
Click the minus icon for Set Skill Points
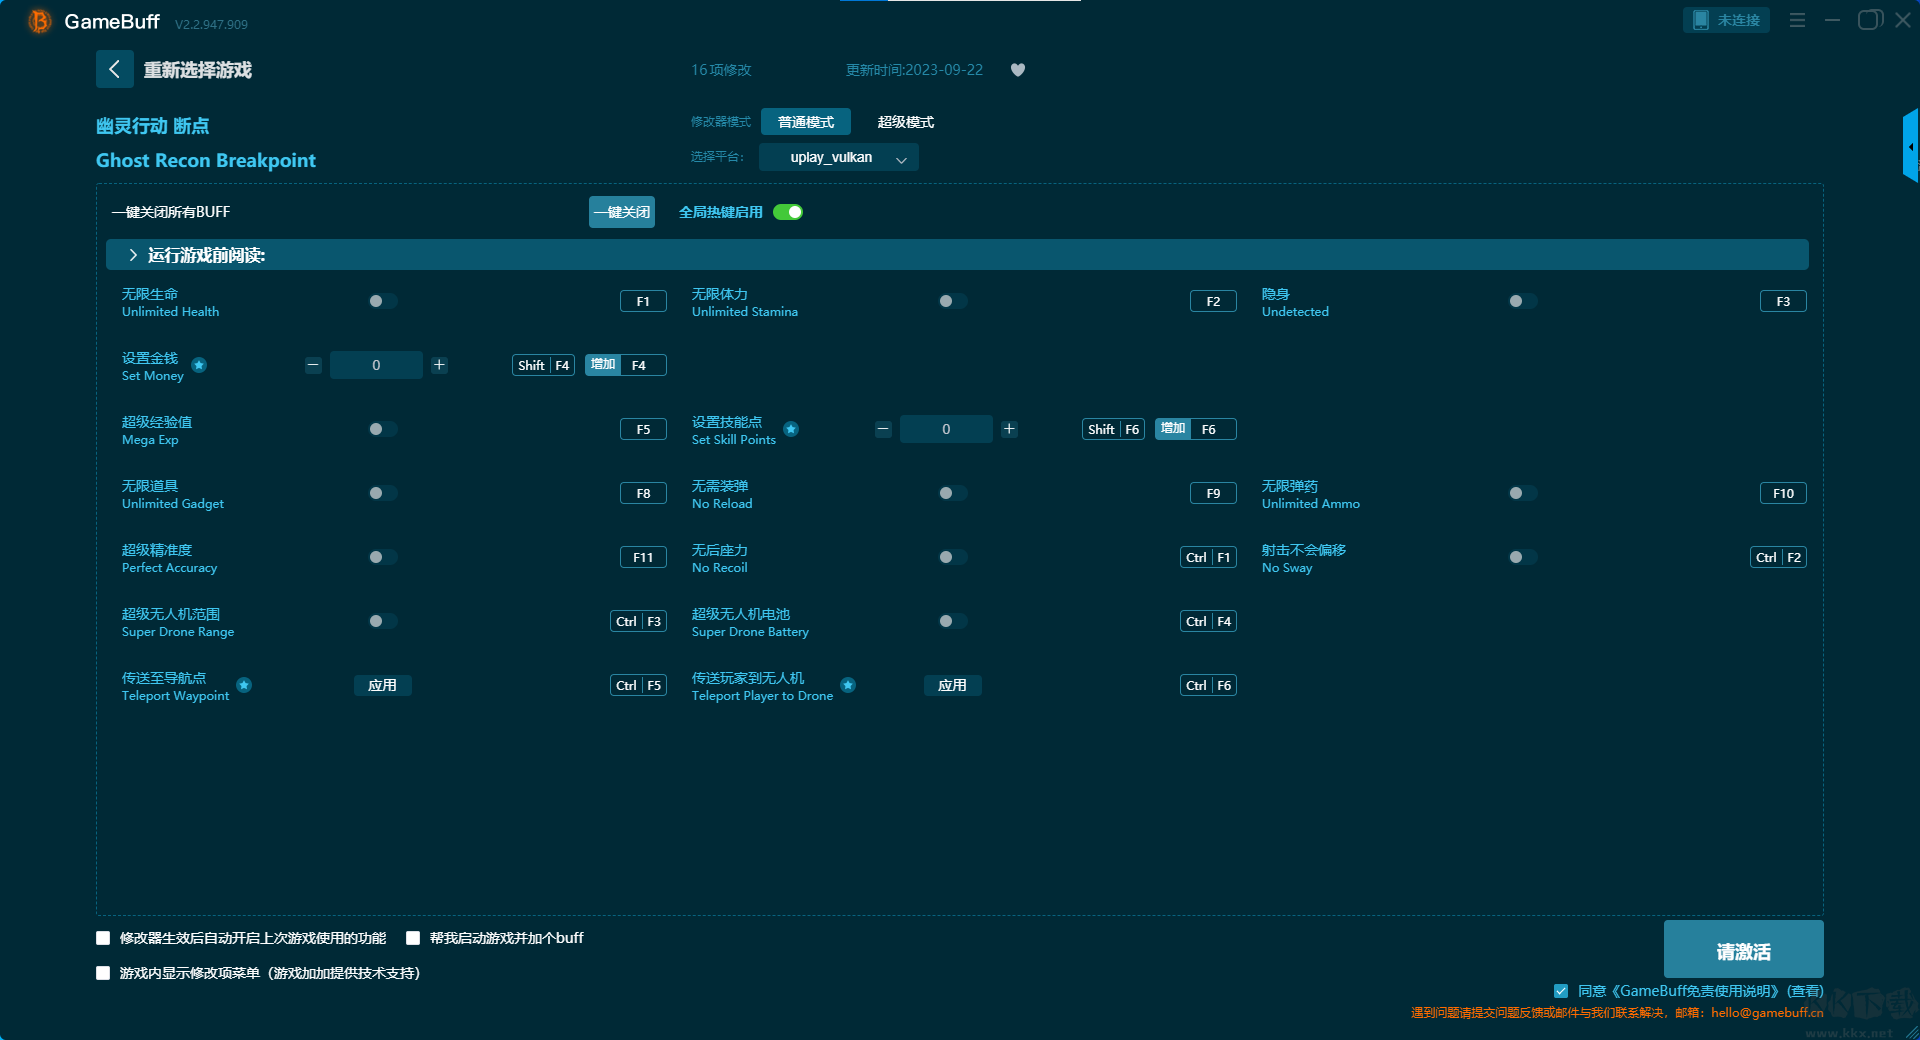tap(883, 429)
